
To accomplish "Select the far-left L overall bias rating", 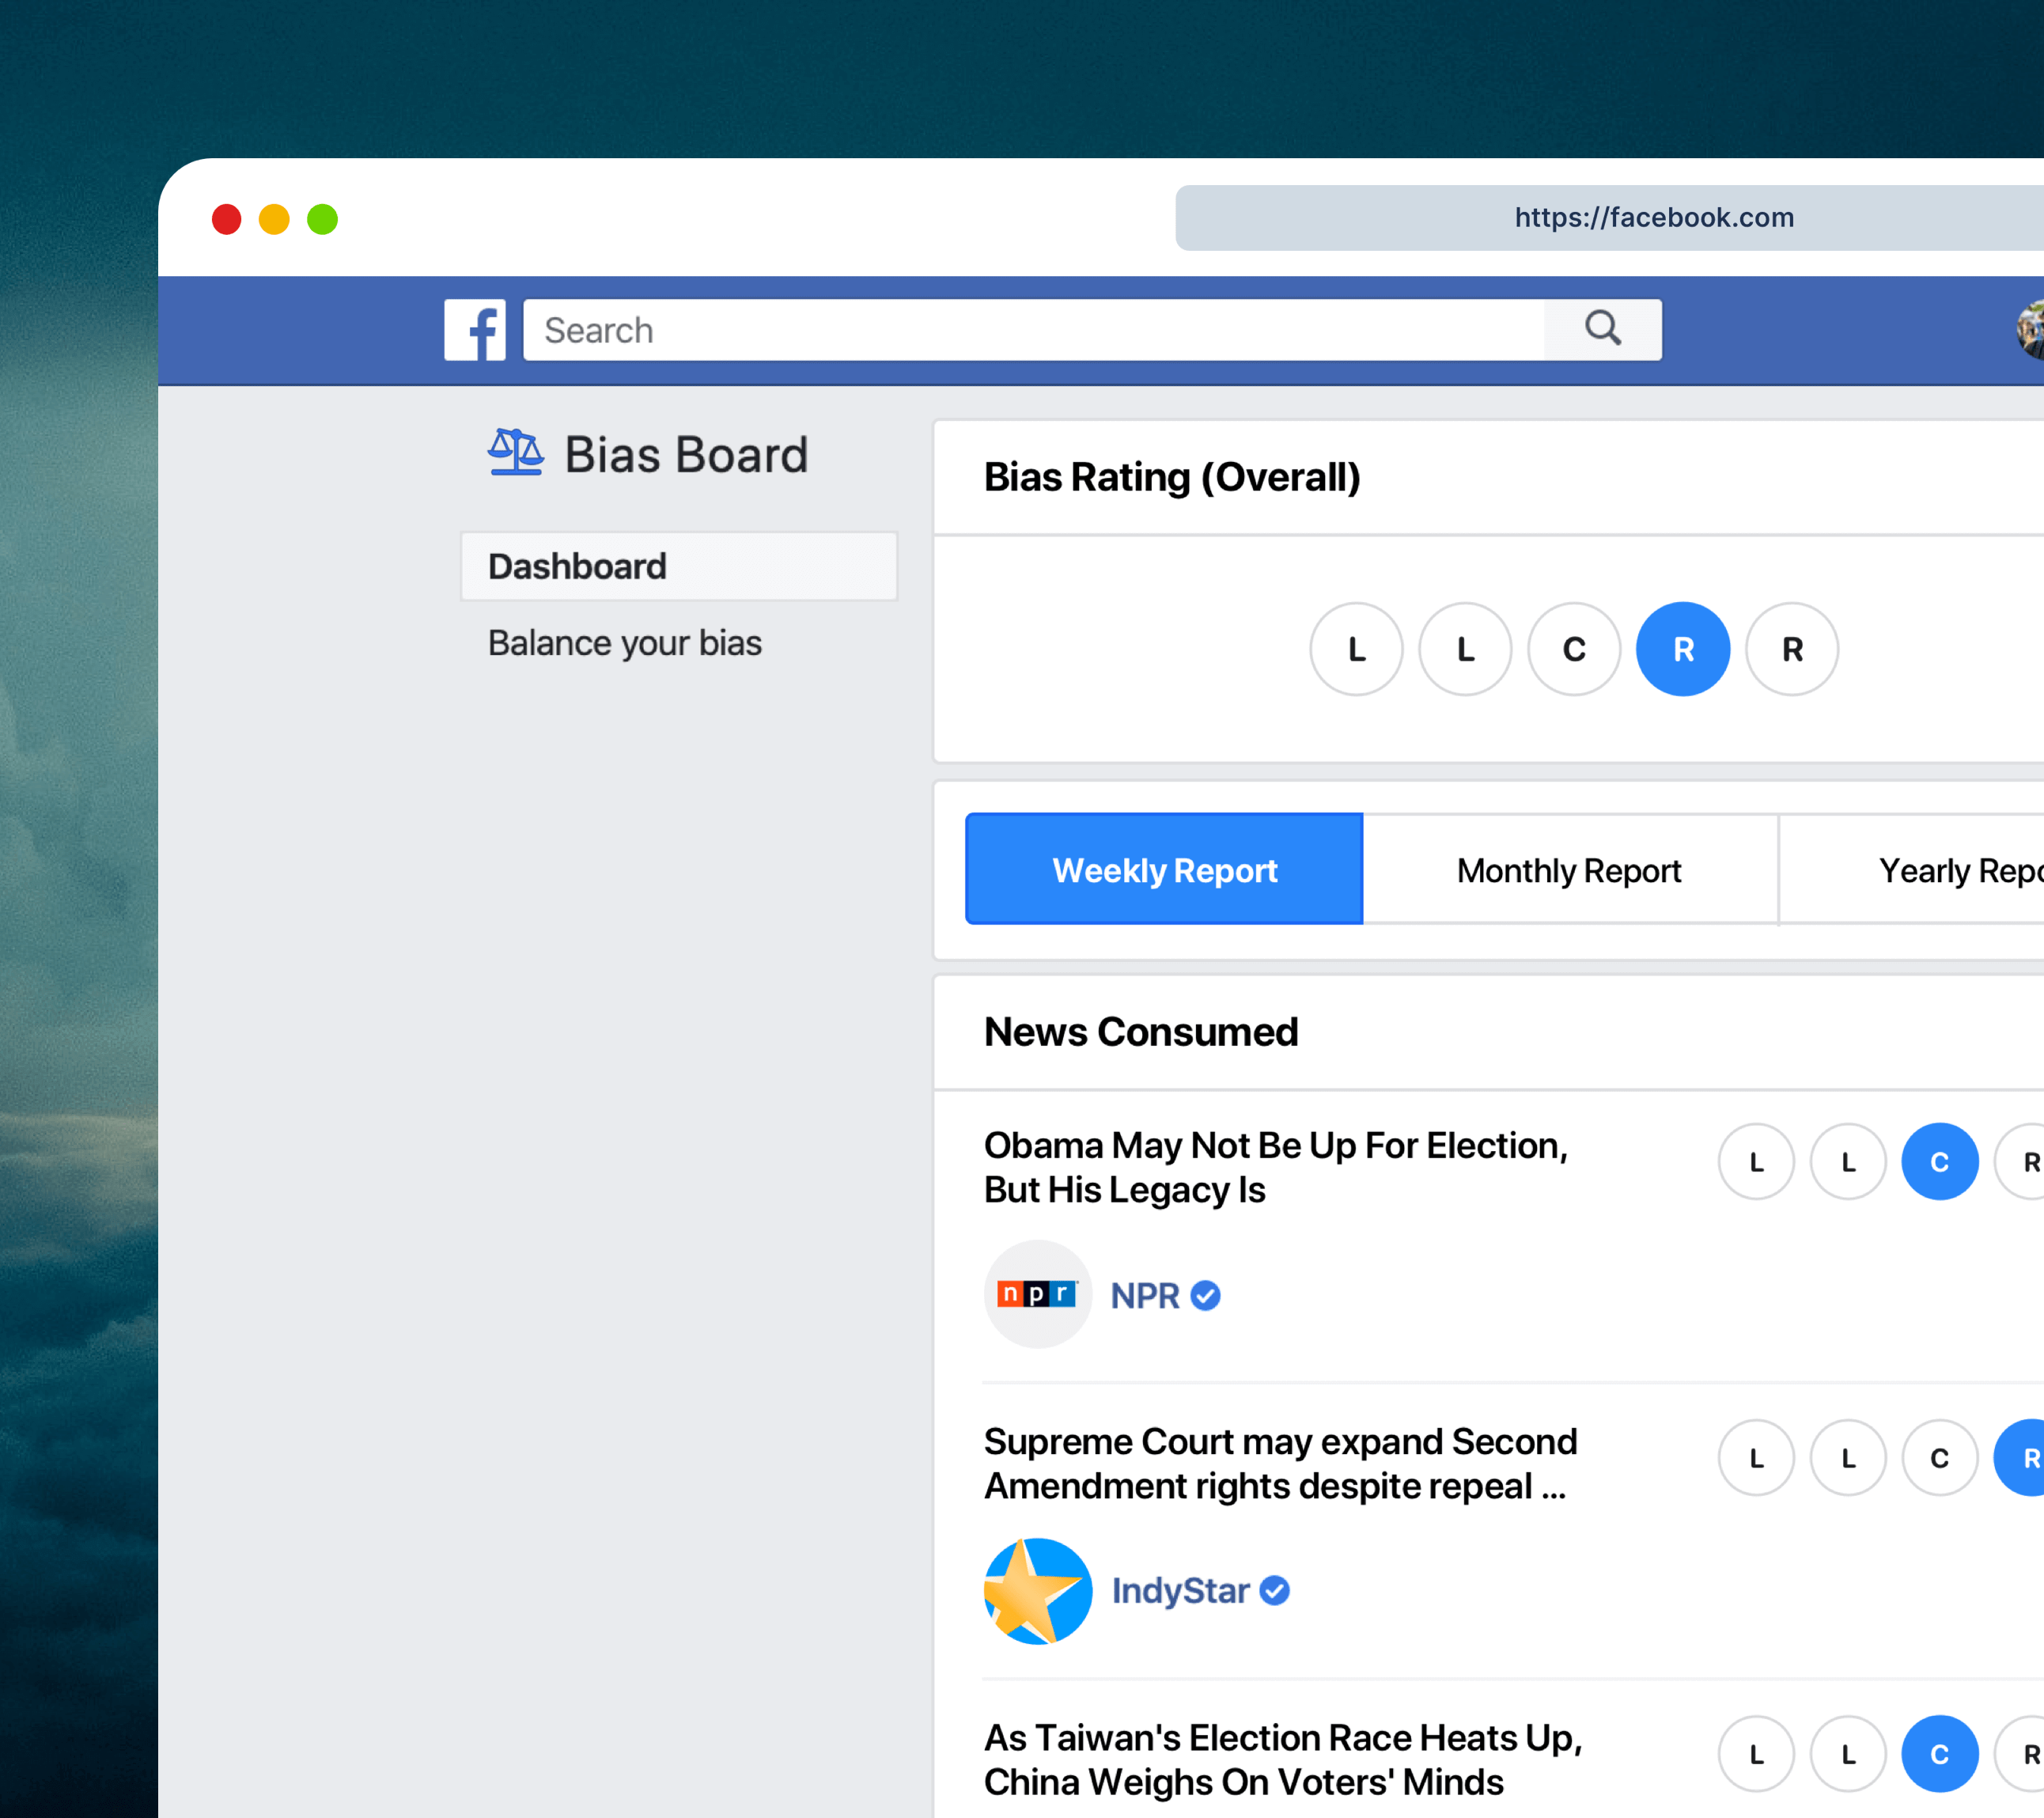I will click(1356, 649).
